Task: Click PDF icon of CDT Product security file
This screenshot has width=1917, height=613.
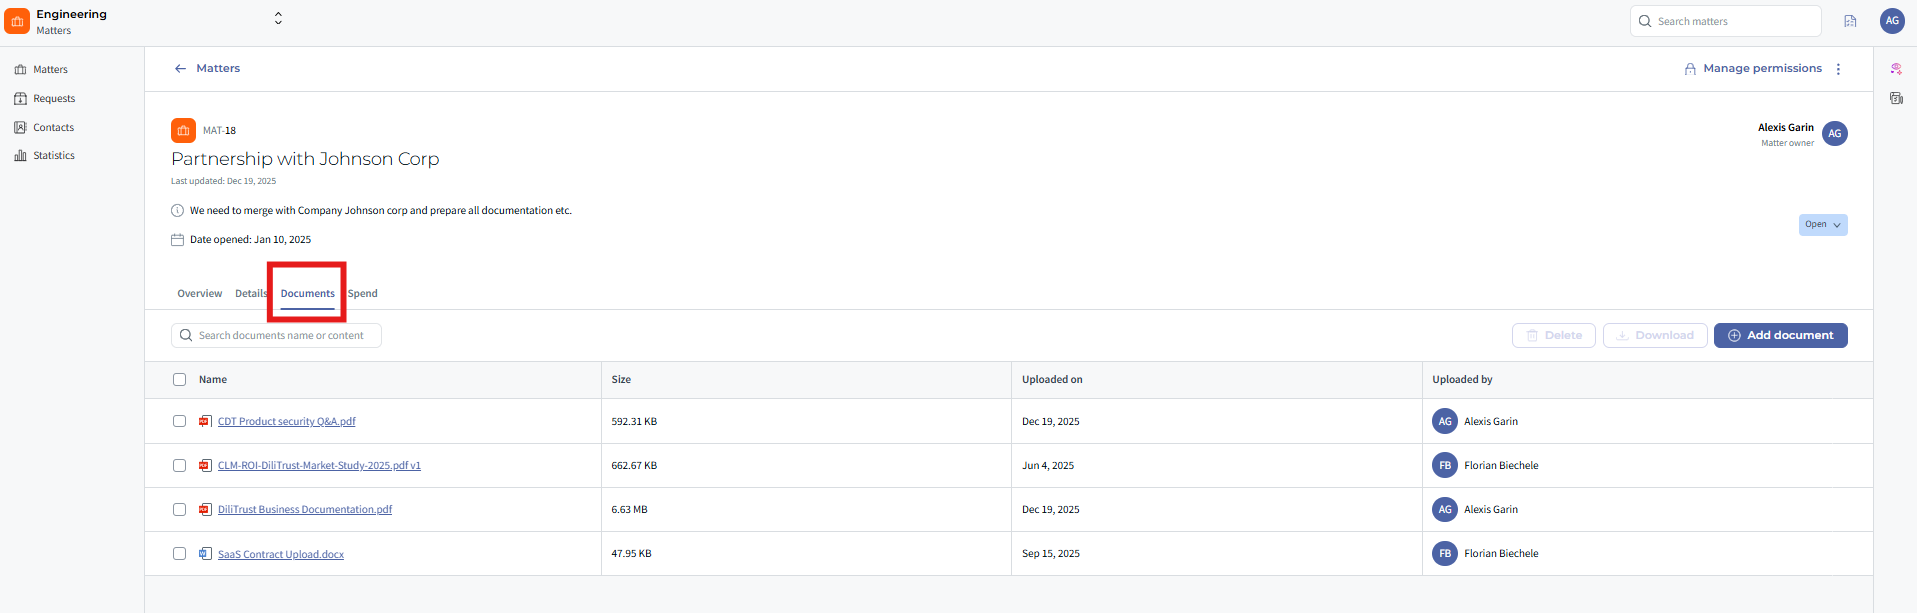Action: pos(205,422)
